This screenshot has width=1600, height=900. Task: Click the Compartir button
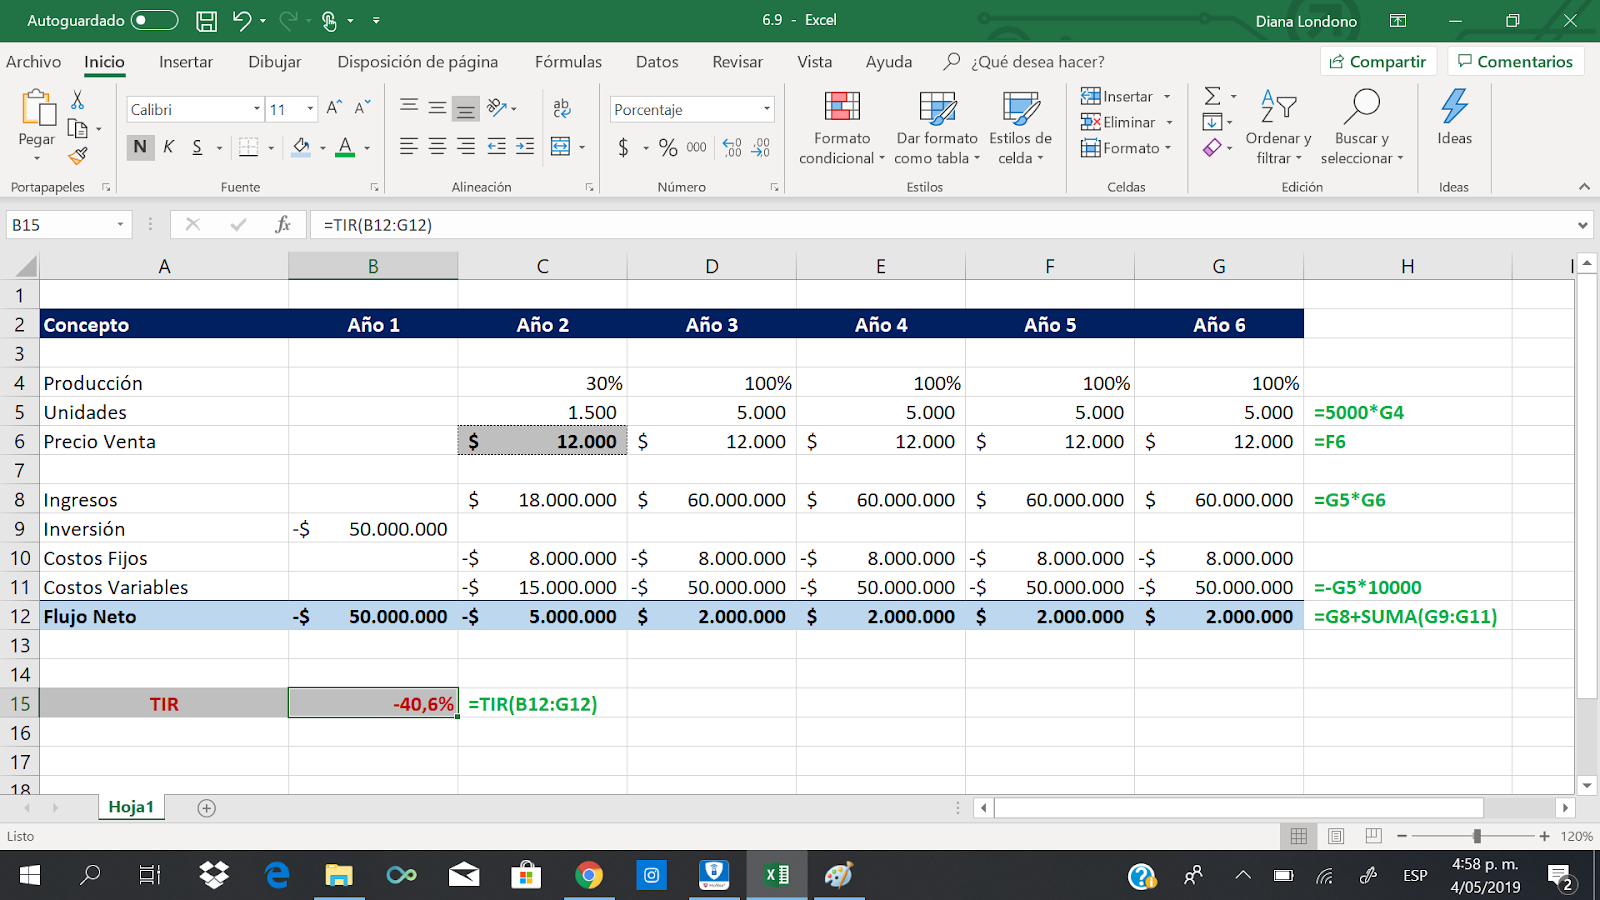coord(1378,60)
